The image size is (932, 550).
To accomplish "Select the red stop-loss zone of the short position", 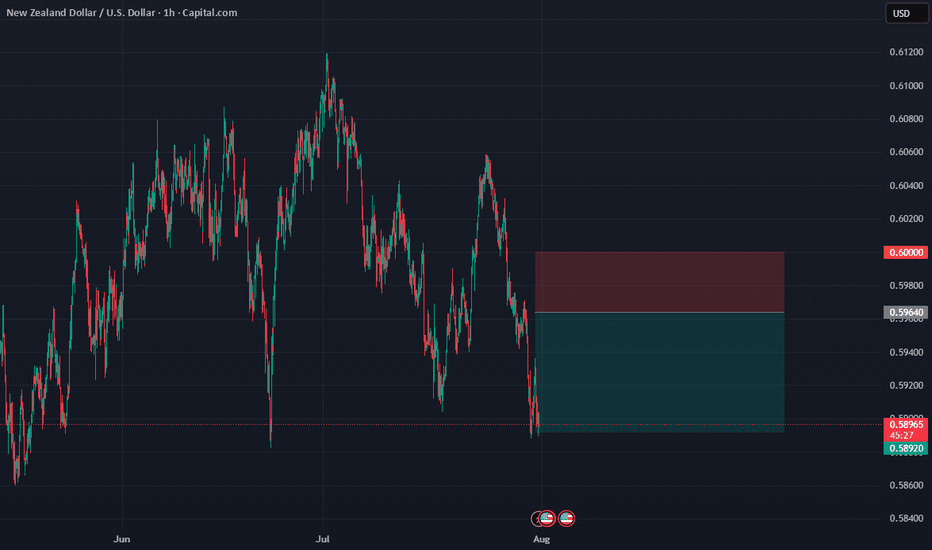I will coord(660,282).
